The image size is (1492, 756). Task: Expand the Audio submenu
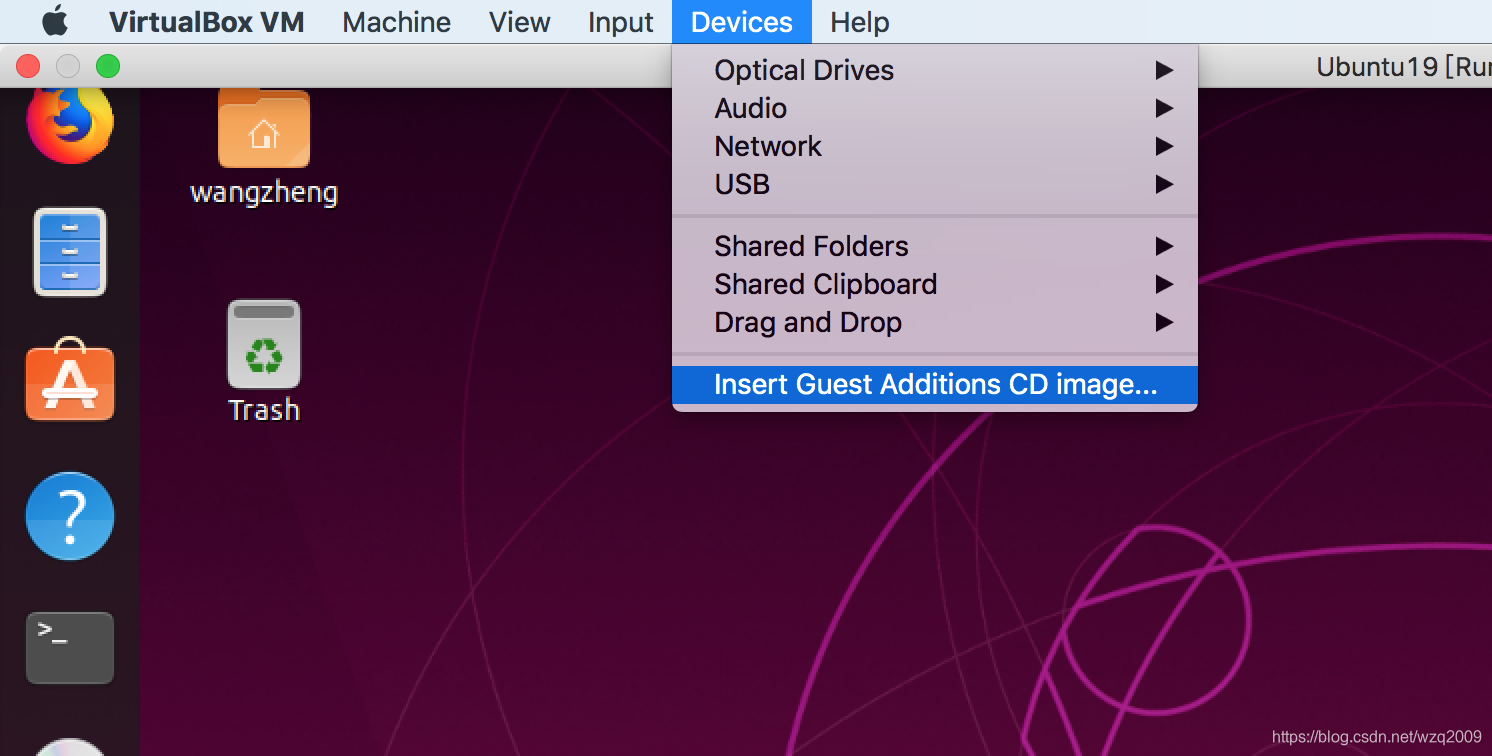coord(935,108)
